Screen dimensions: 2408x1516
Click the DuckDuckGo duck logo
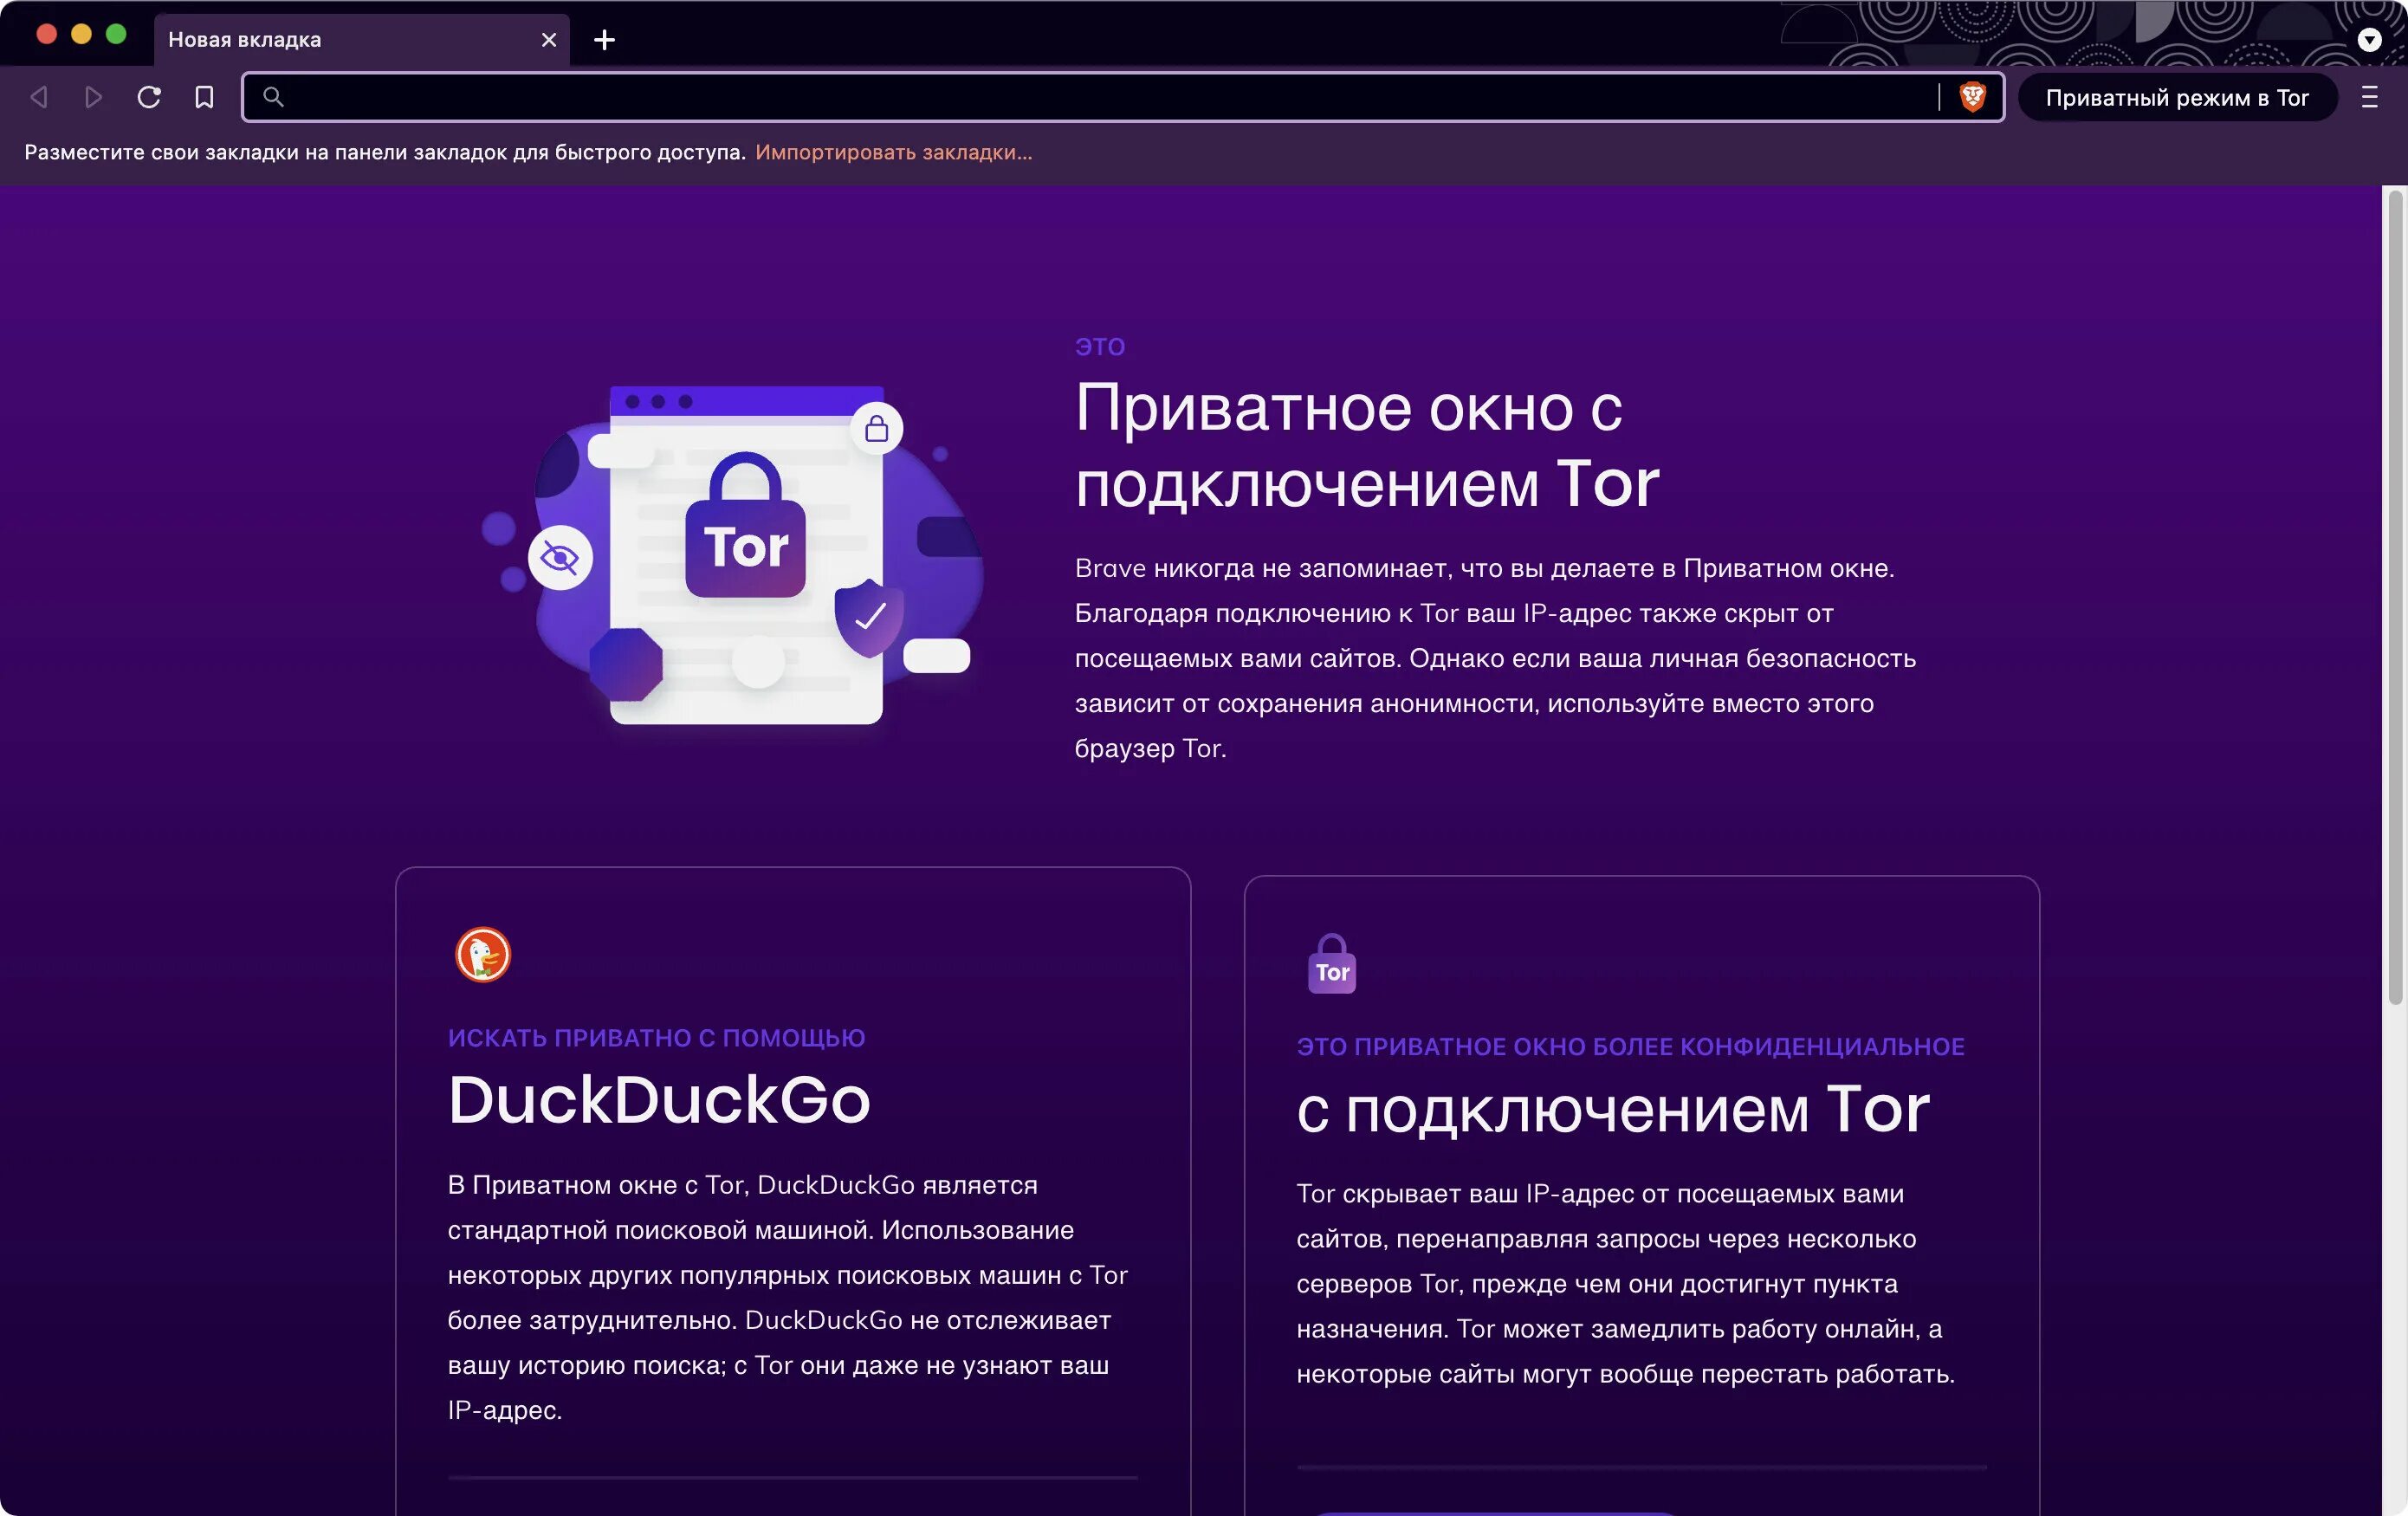(483, 954)
